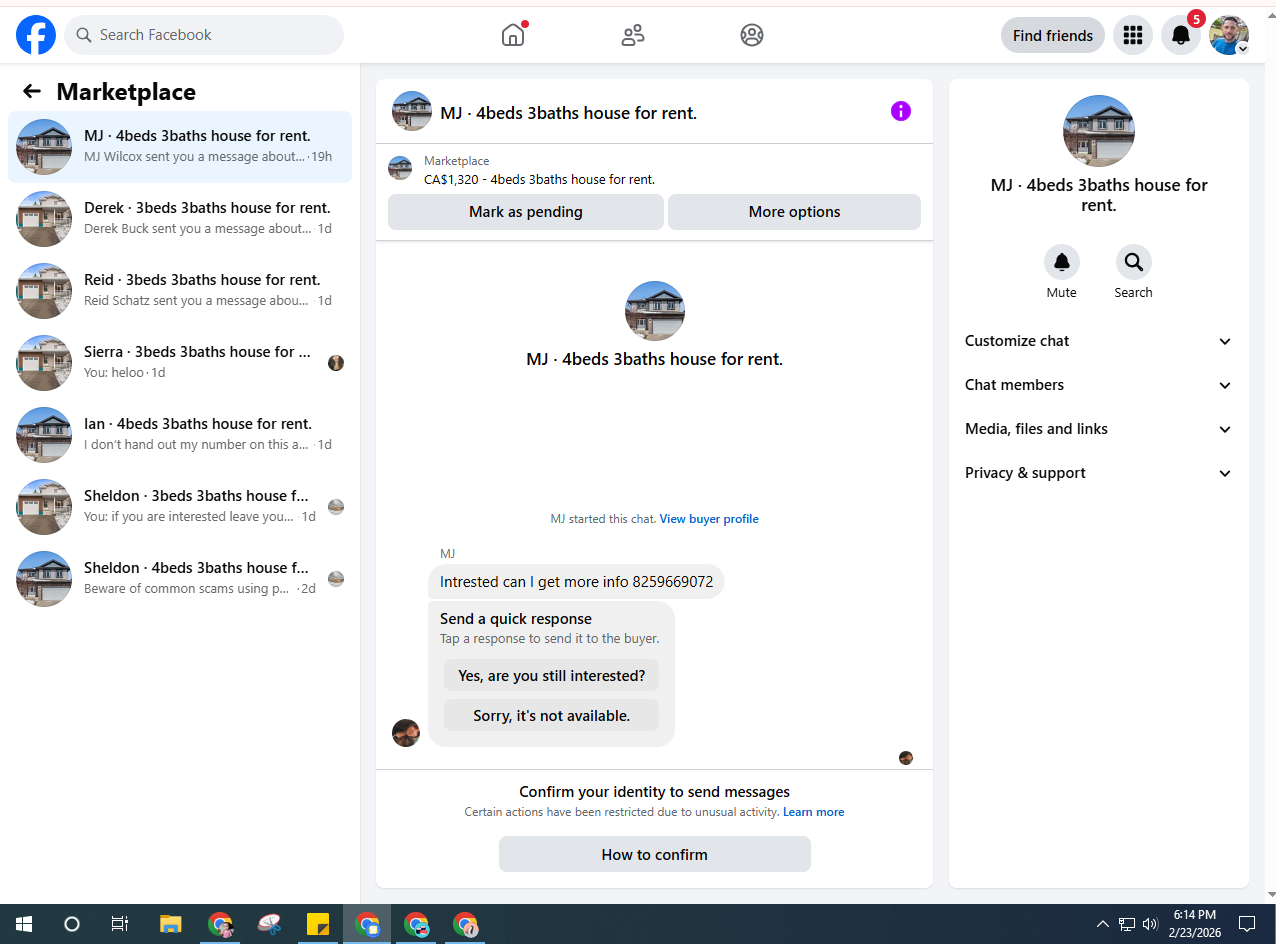The image size is (1276, 944).
Task: Click the sender's avatar beside quick responses
Action: (406, 733)
